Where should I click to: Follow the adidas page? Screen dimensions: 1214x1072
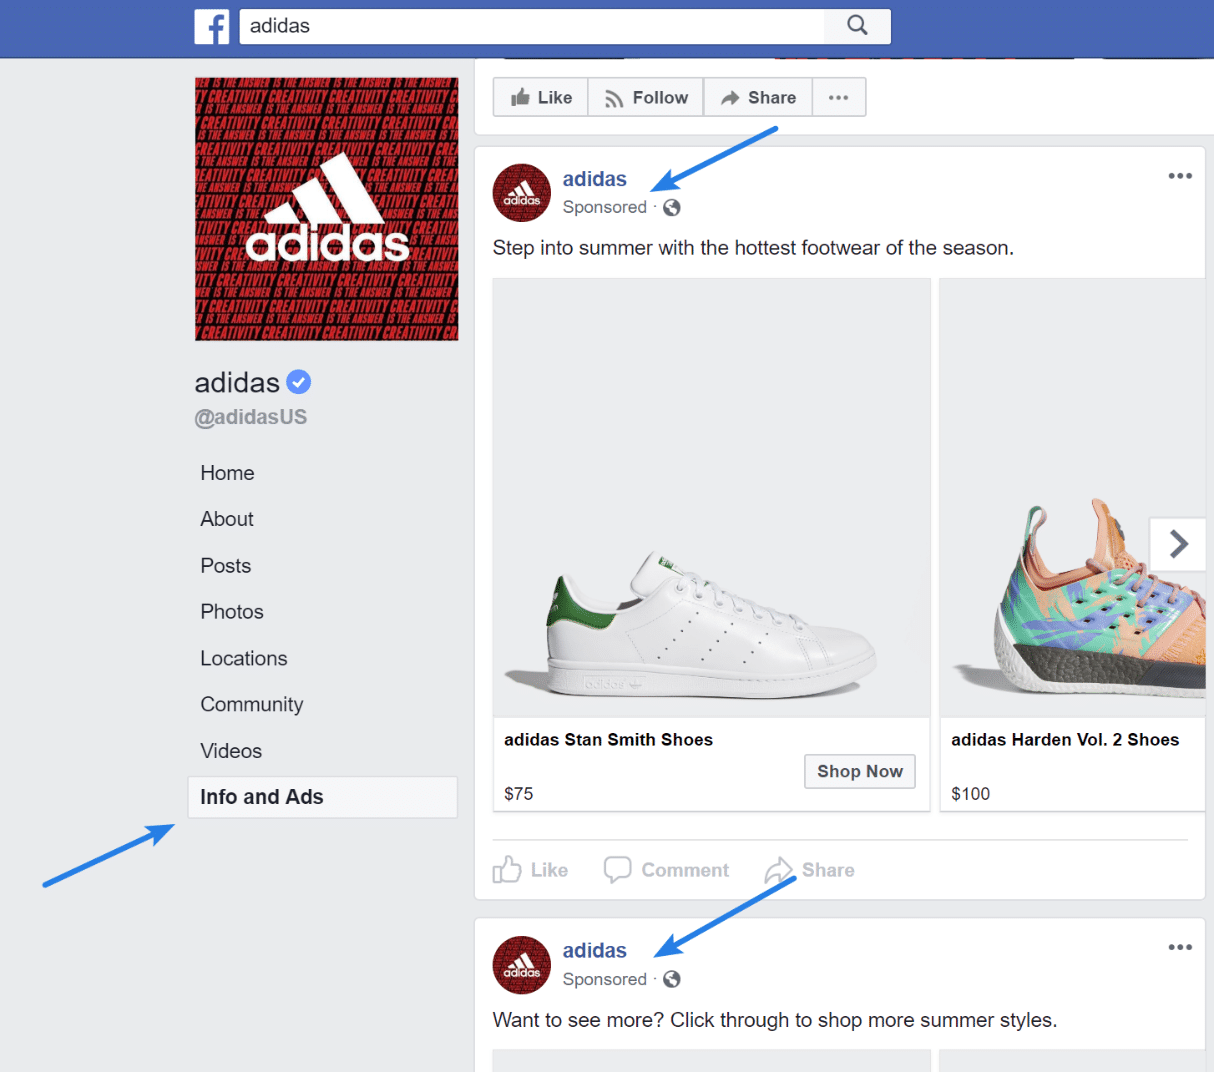tap(646, 97)
